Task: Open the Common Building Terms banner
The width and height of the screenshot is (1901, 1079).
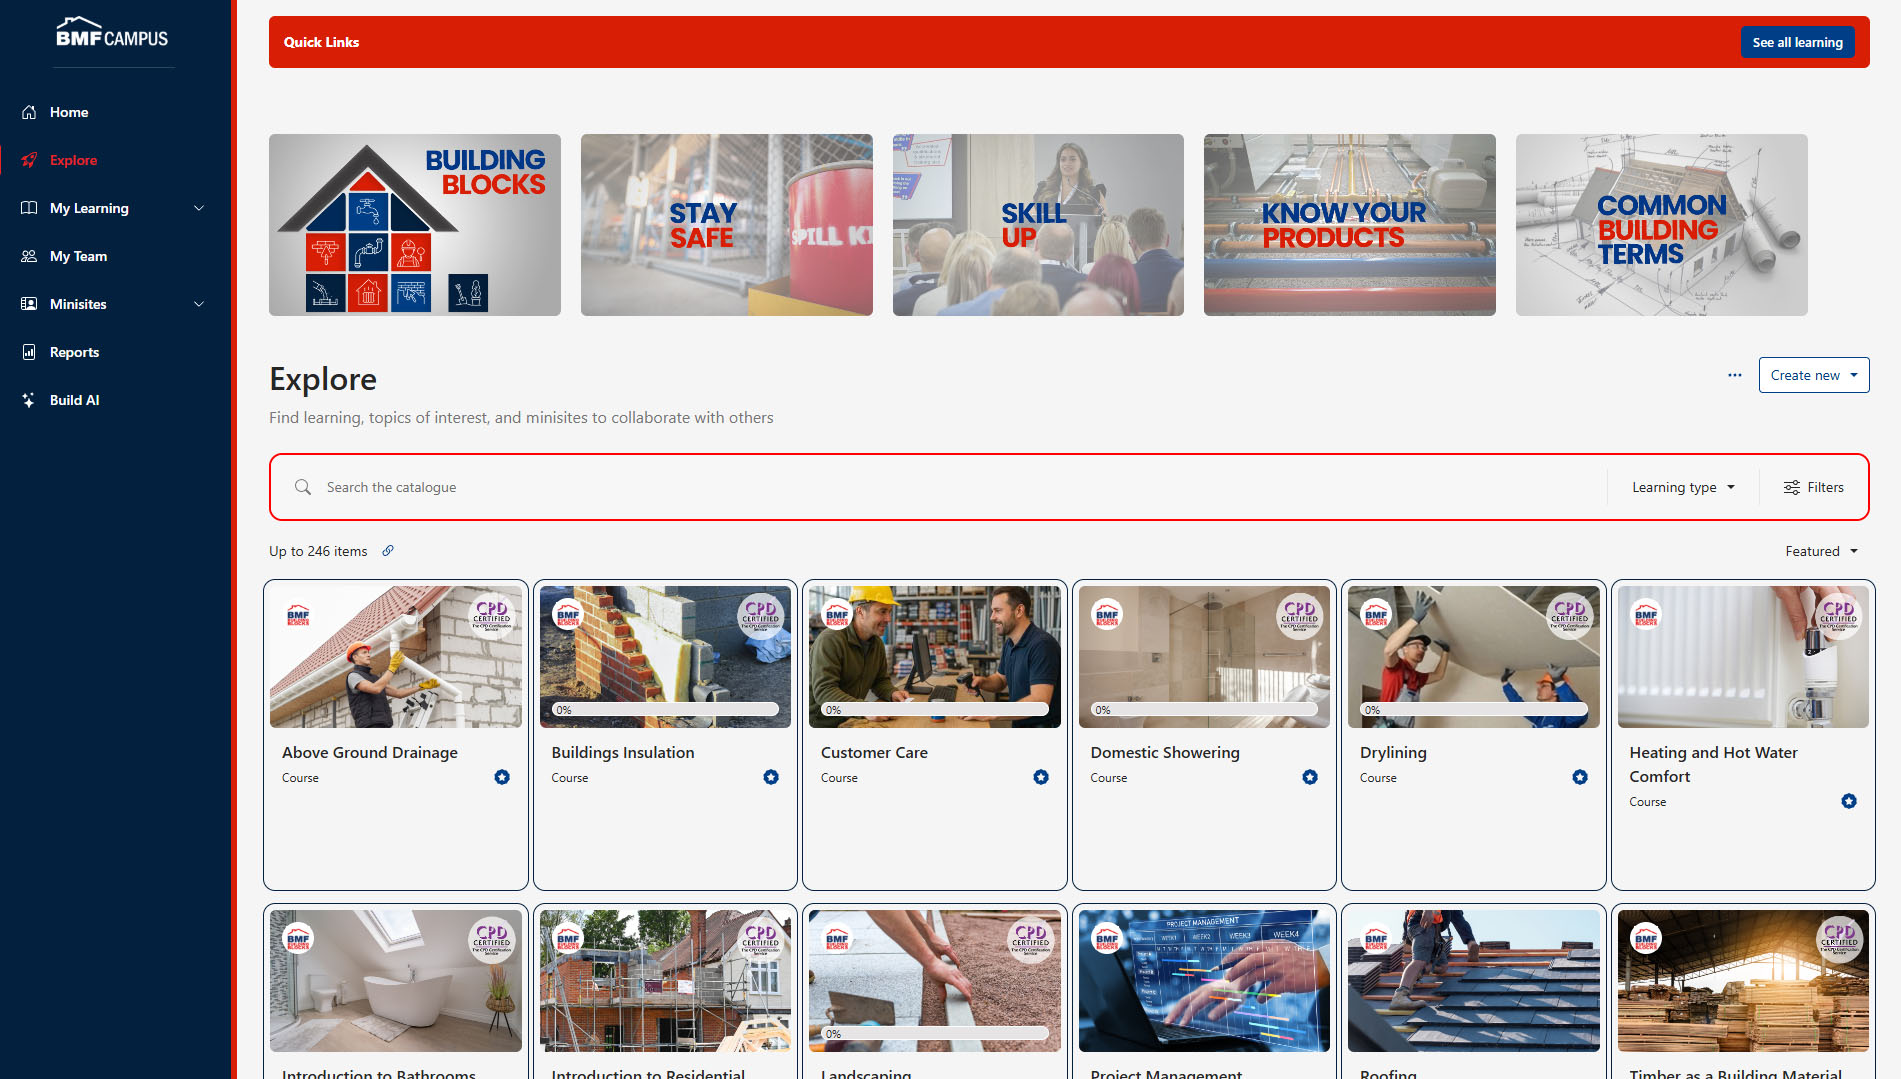Action: coord(1662,225)
